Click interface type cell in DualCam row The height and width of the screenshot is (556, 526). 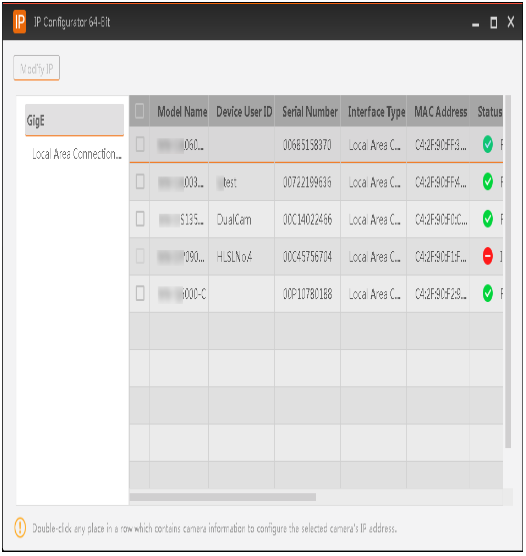pyautogui.click(x=373, y=219)
